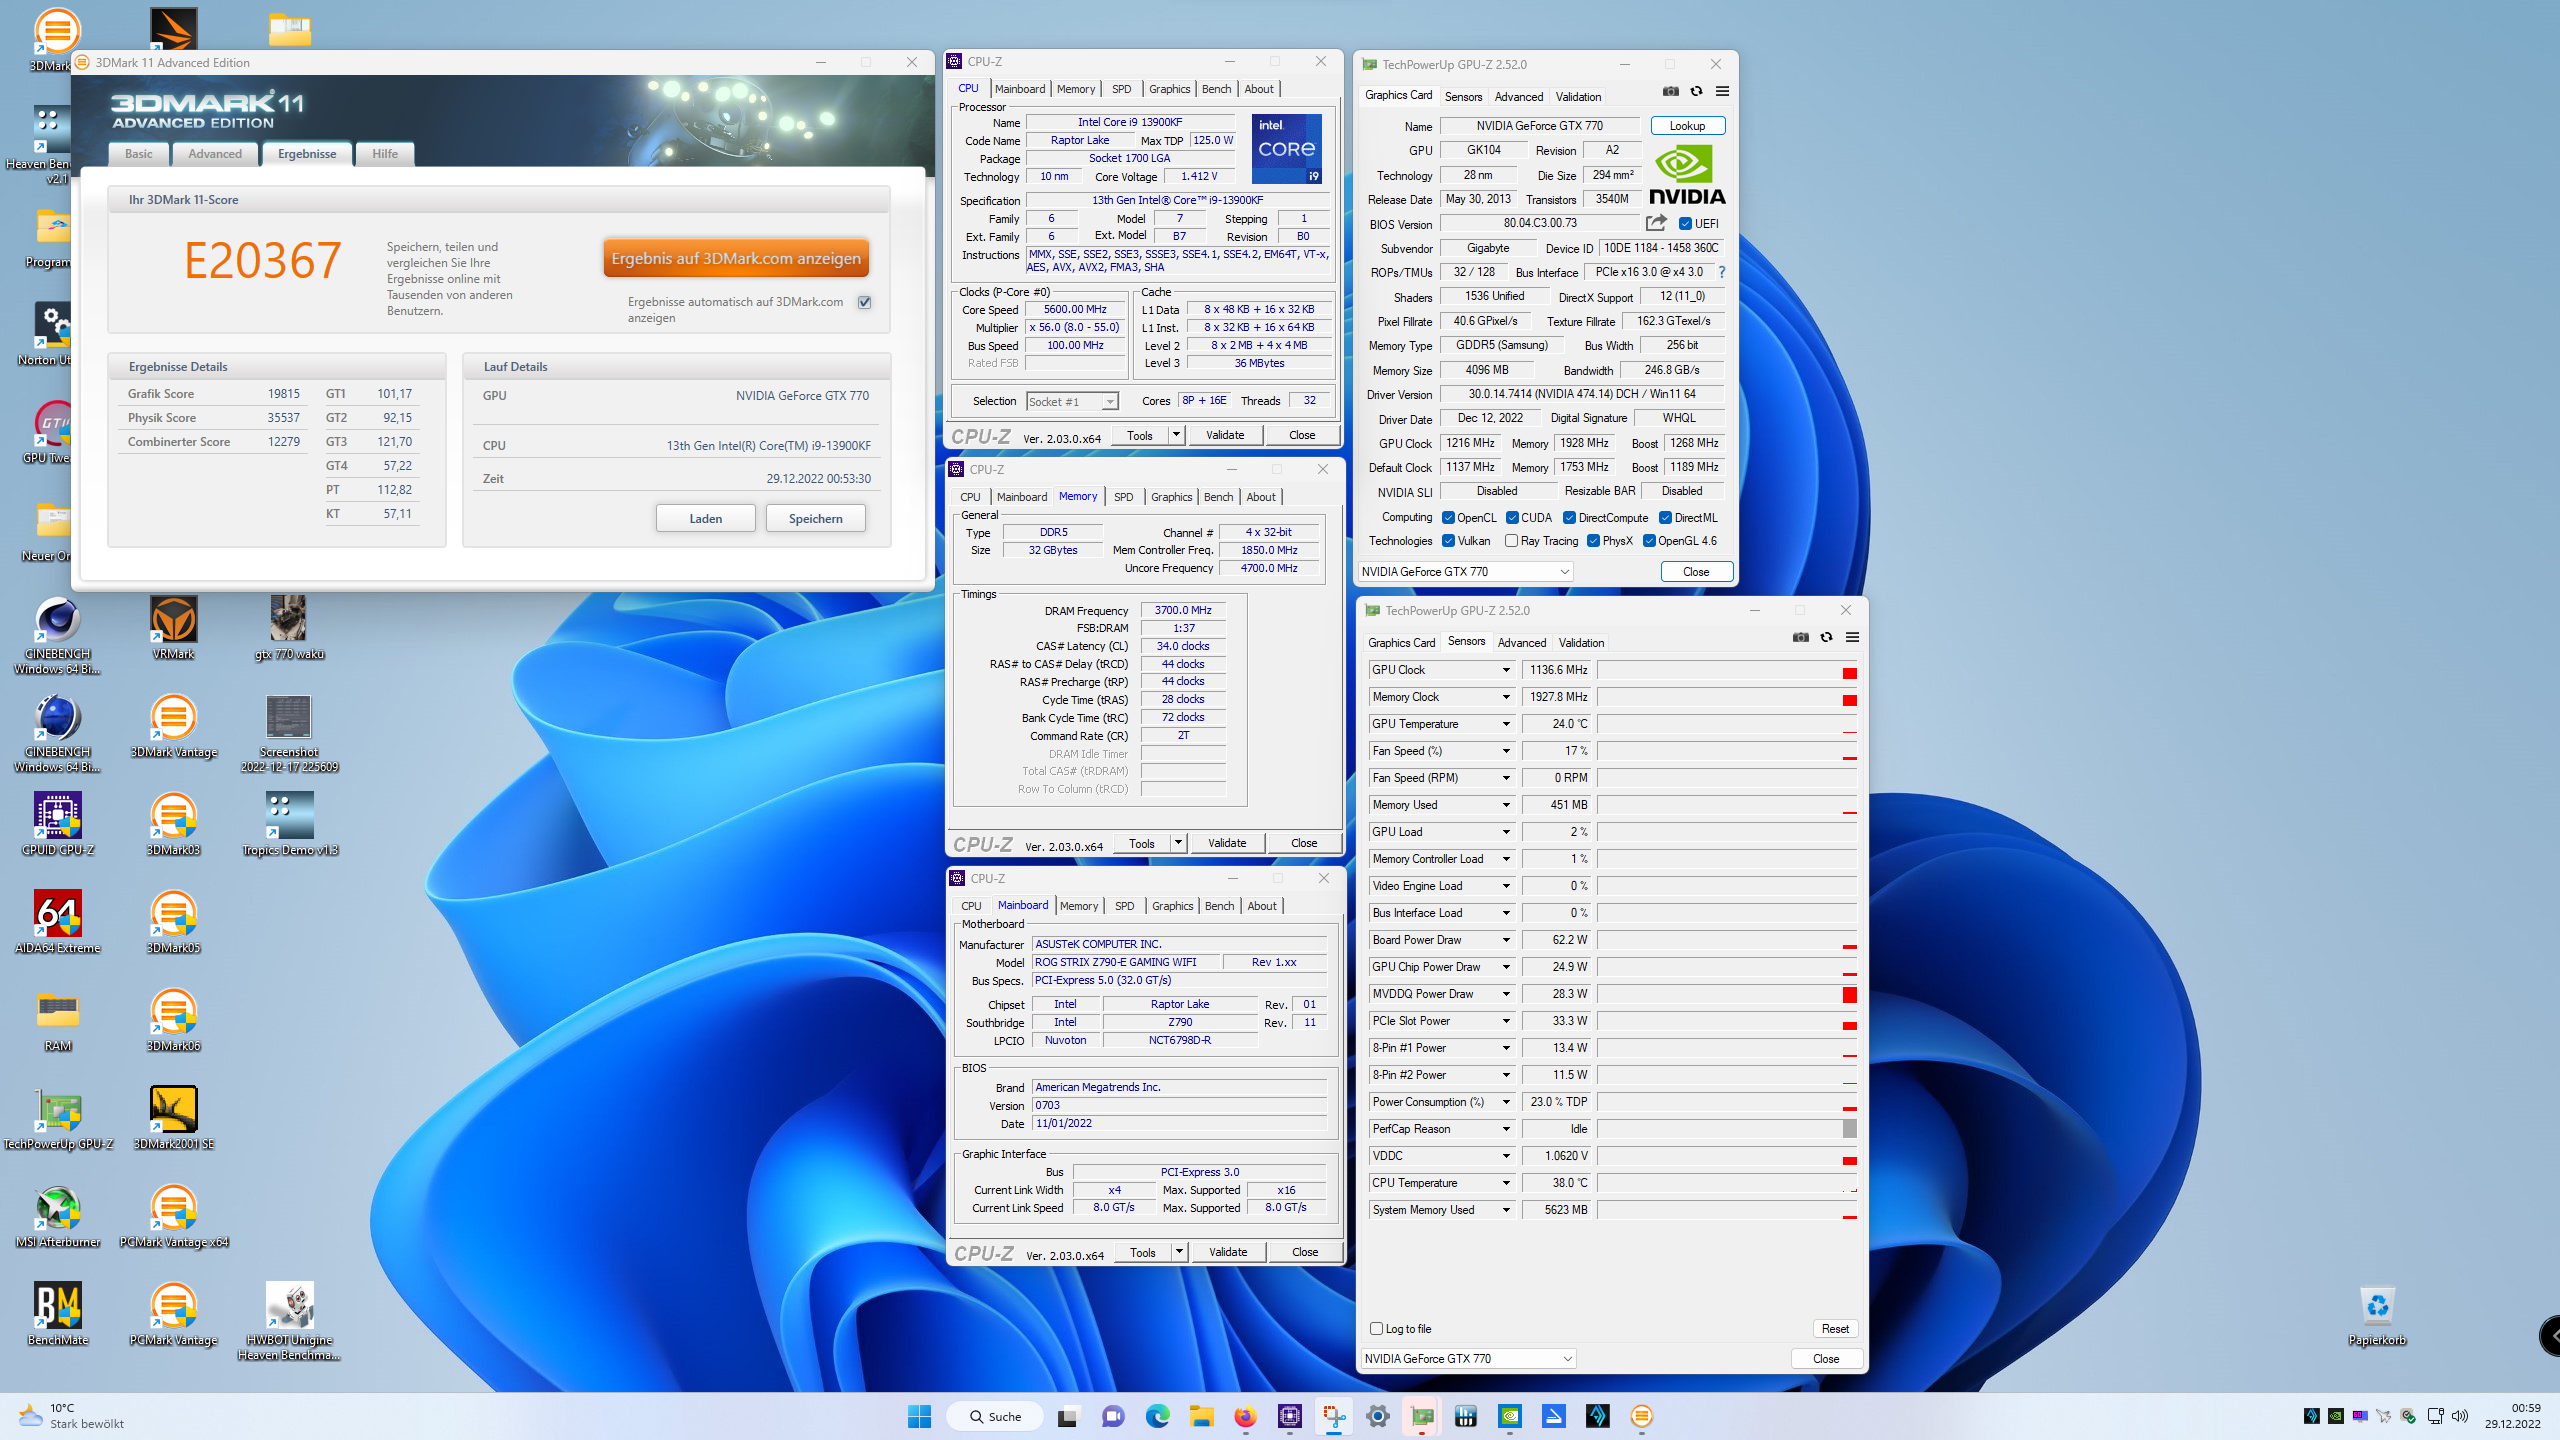Expand the PerfCap Reason sensor dropdown

point(1506,1129)
